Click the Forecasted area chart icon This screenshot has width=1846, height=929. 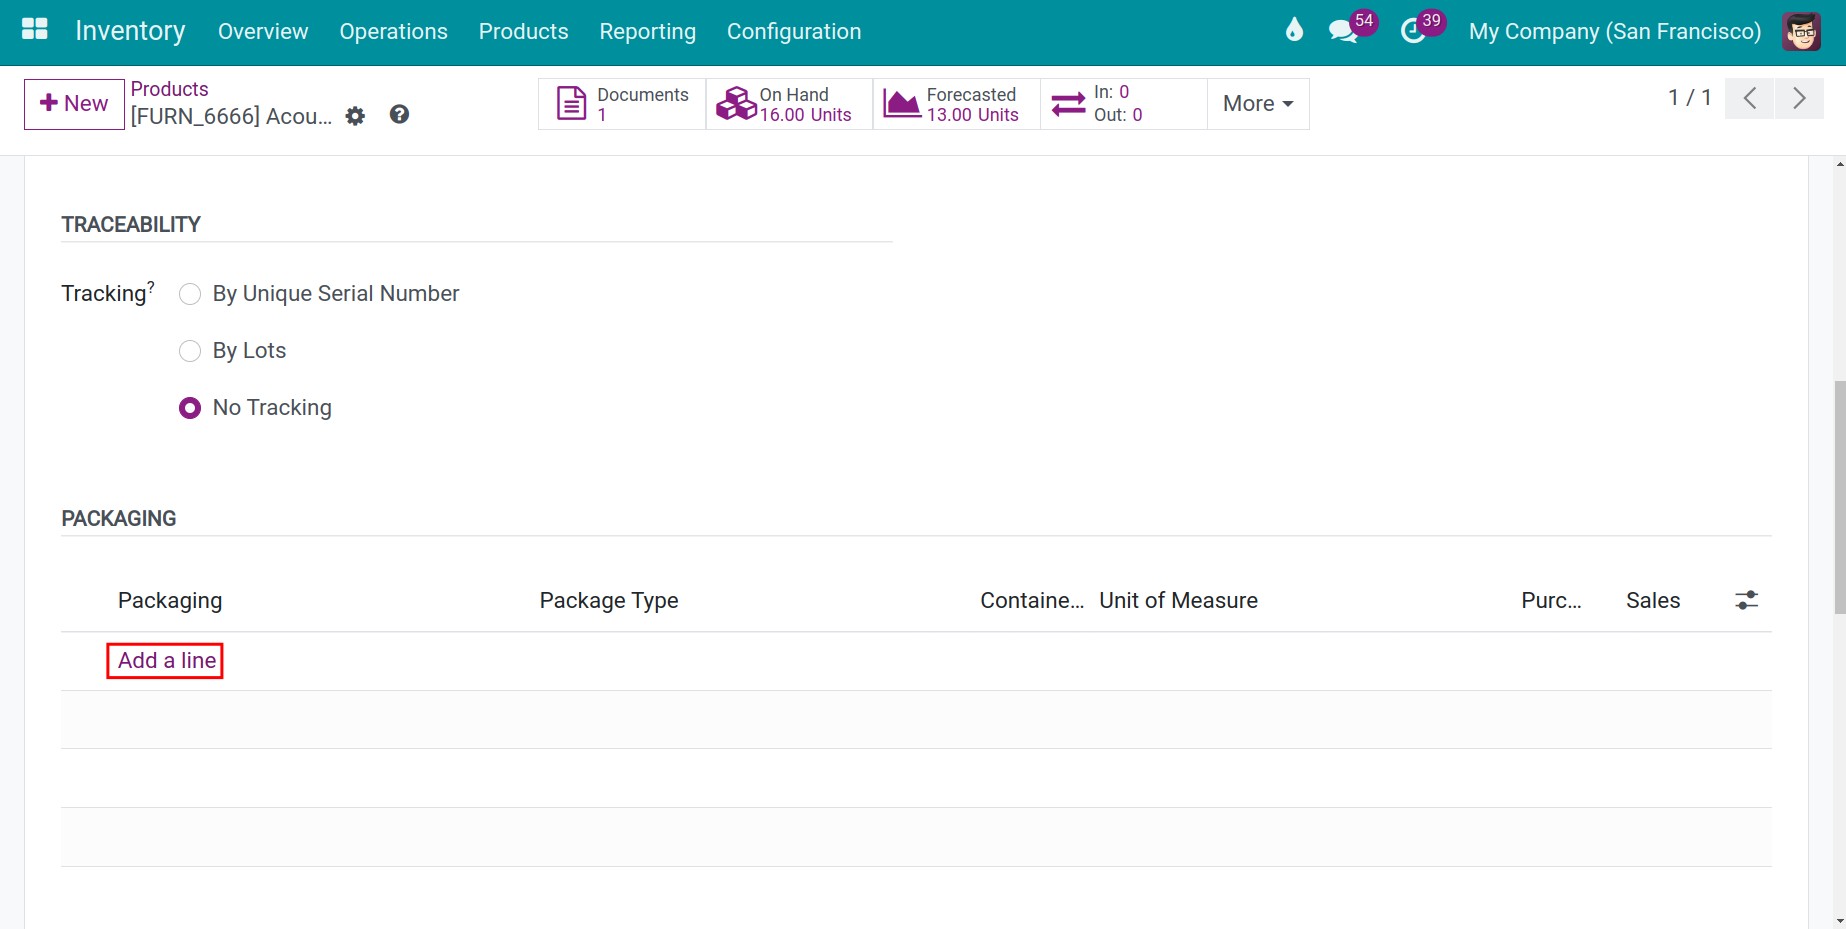click(901, 104)
